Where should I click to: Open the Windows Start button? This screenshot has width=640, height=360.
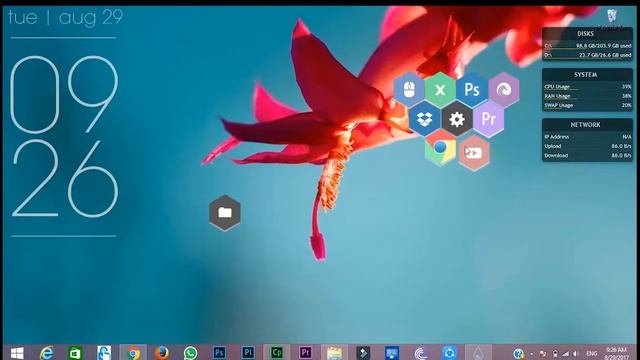pos(17,353)
